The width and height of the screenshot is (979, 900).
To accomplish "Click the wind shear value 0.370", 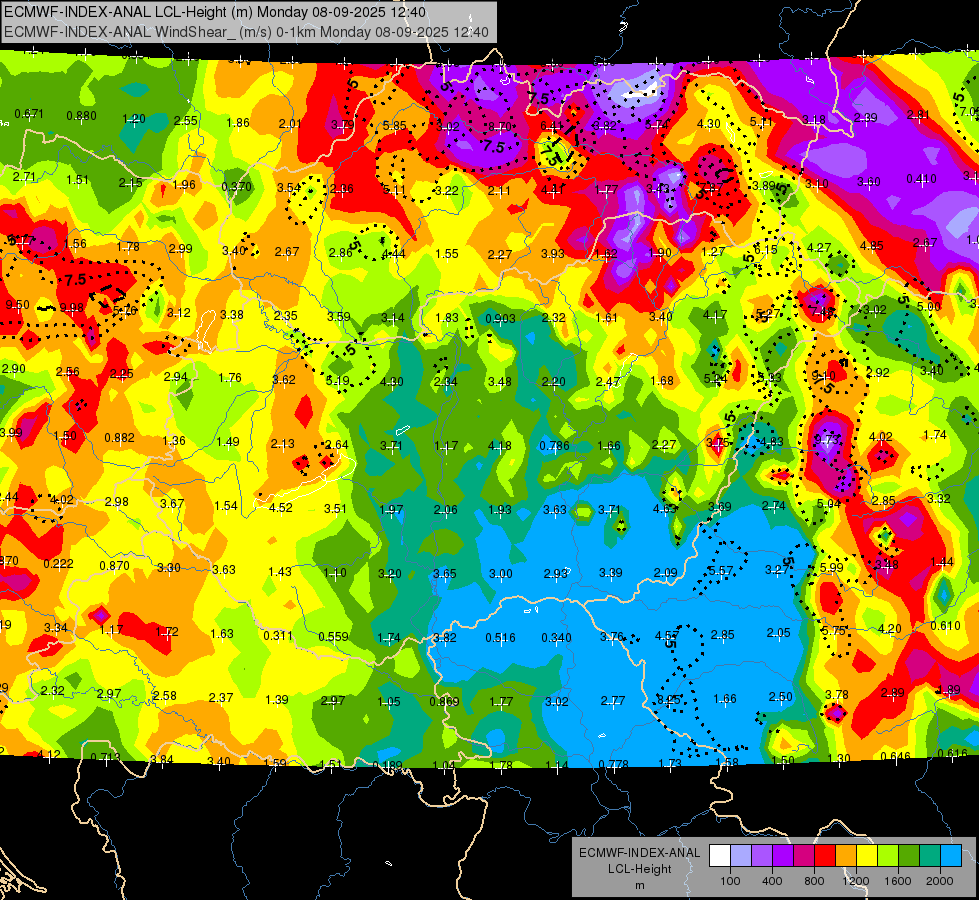I will [237, 186].
